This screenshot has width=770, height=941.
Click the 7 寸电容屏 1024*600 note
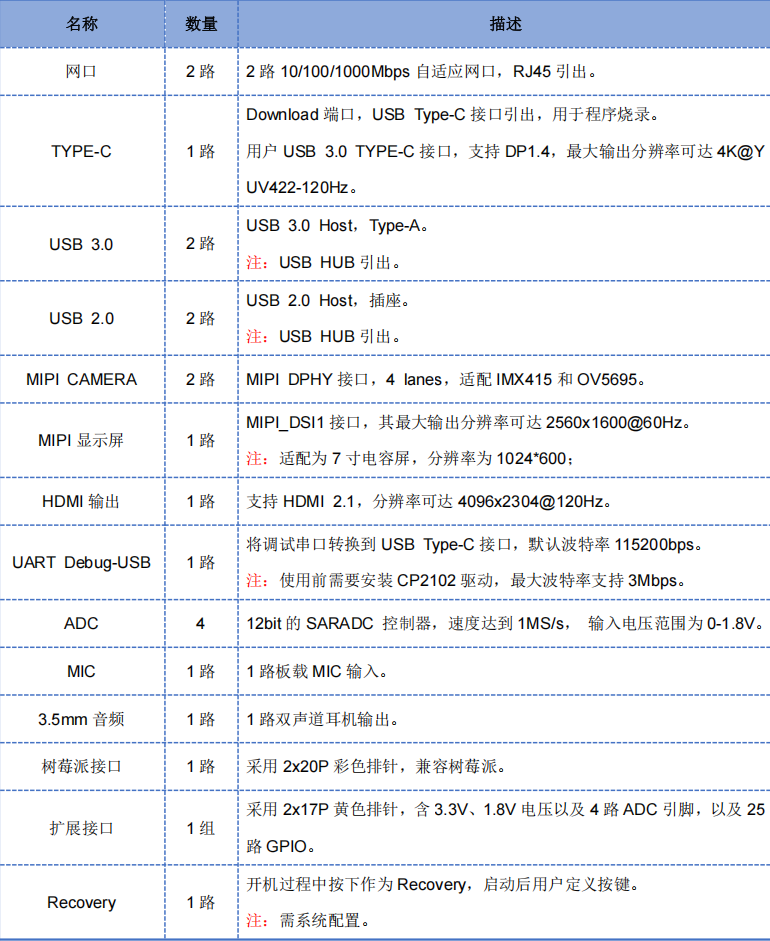tap(410, 458)
